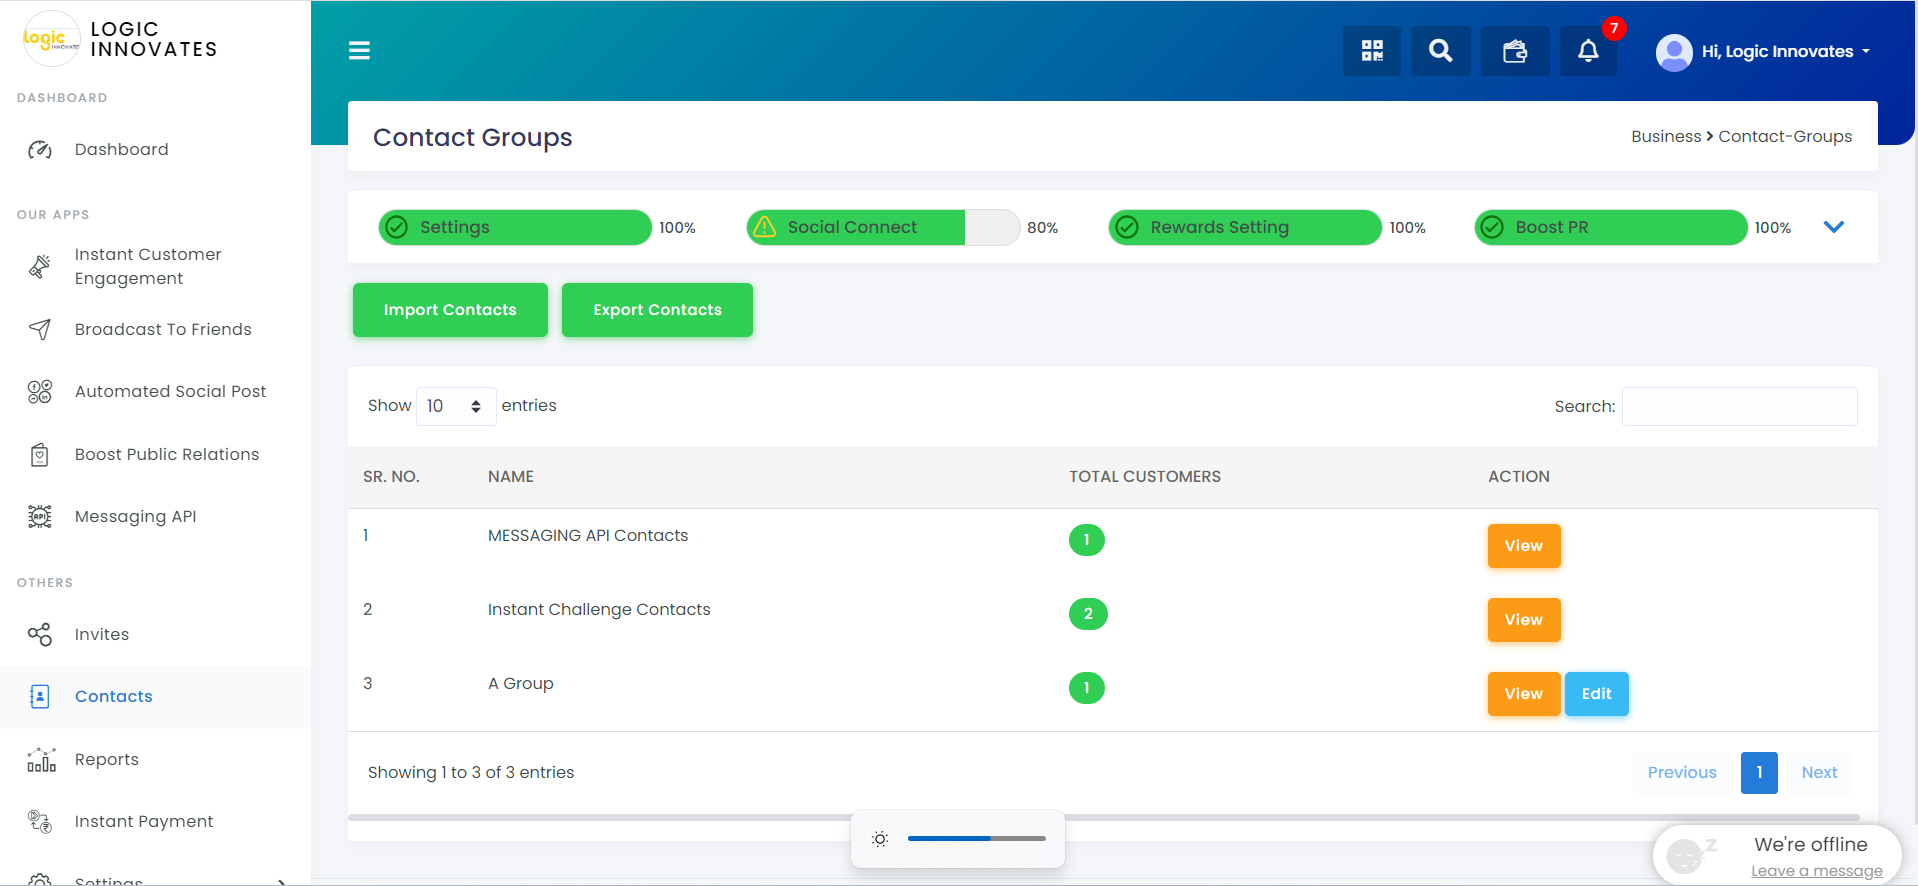This screenshot has height=886, width=1918.
Task: Click the horizontal table scrollbar
Action: tap(1103, 818)
